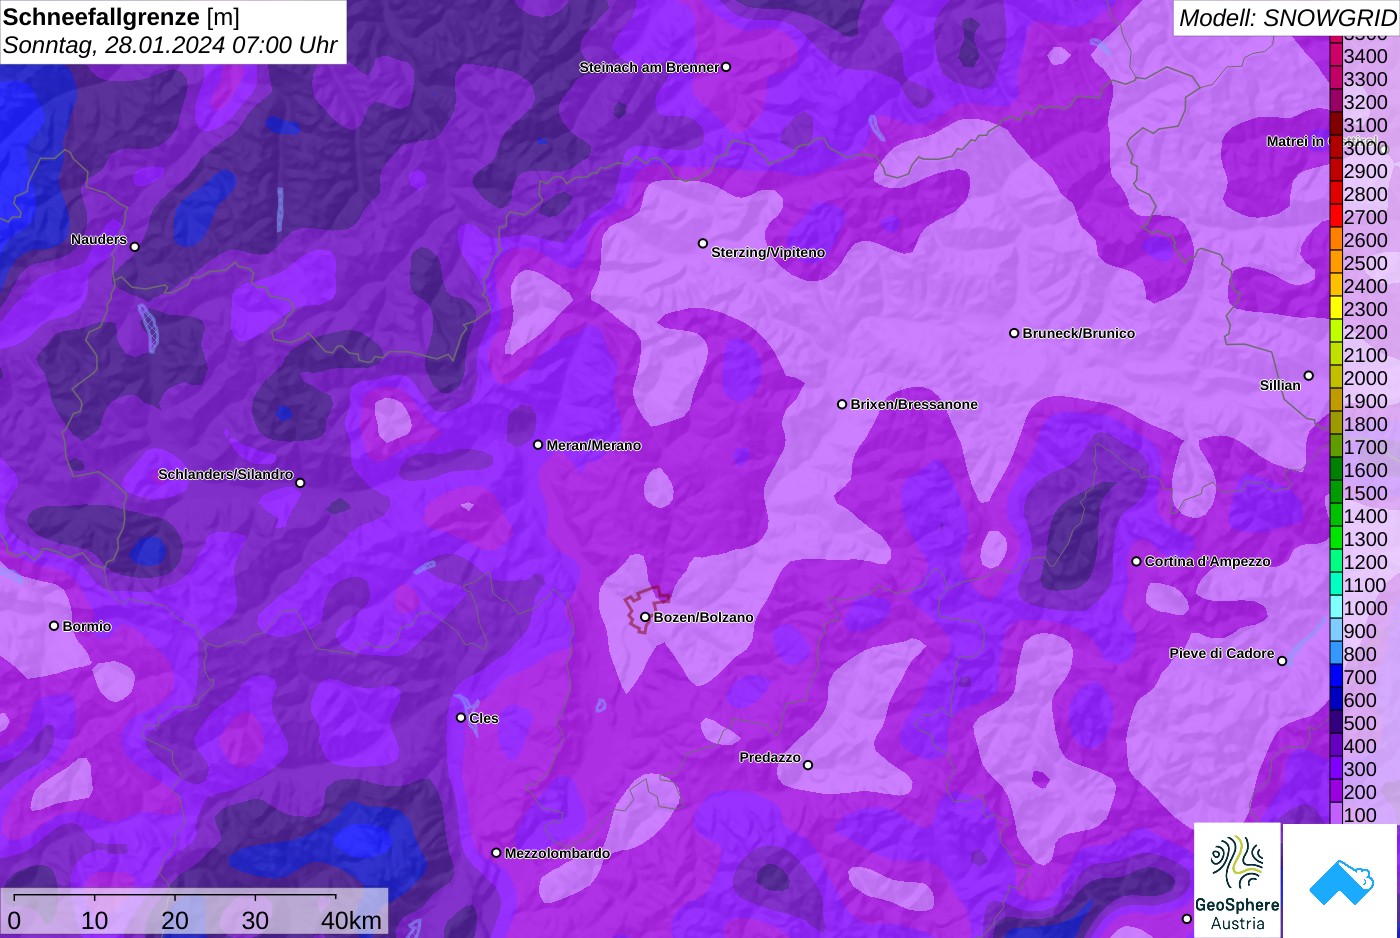This screenshot has width=1400, height=938.
Task: Click the 0 scale bar label
Action: point(14,921)
